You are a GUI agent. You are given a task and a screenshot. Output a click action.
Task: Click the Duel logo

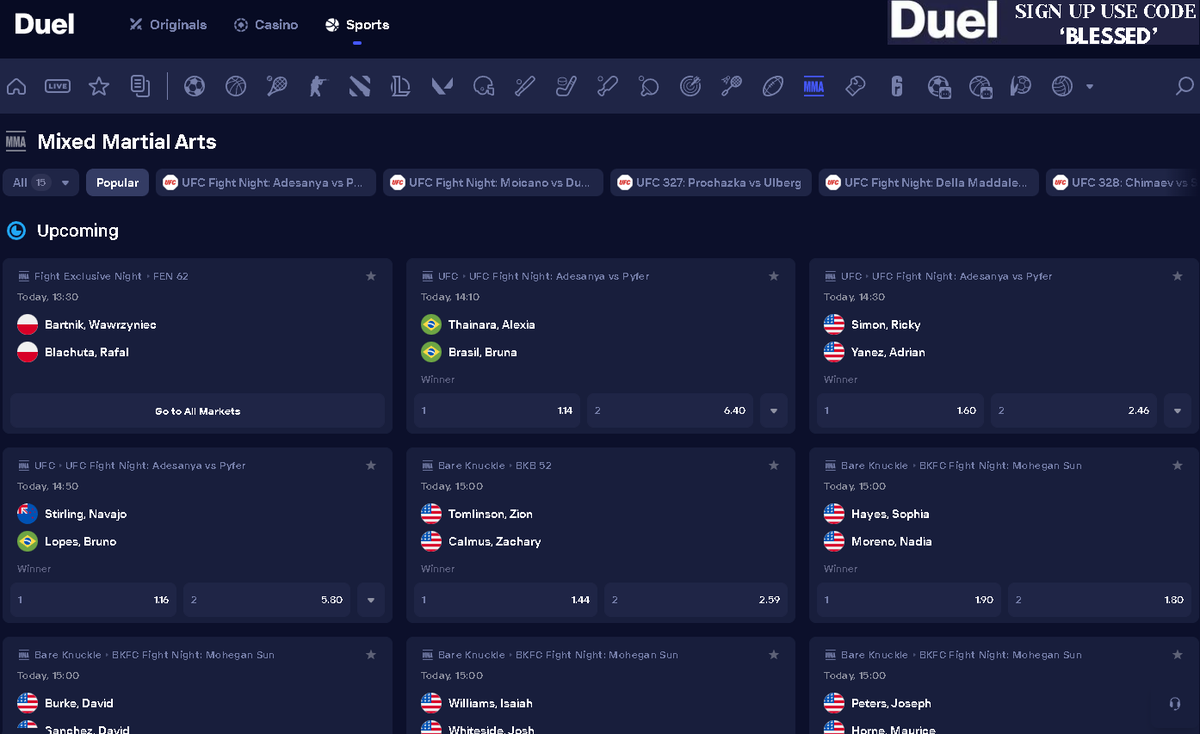pos(44,25)
